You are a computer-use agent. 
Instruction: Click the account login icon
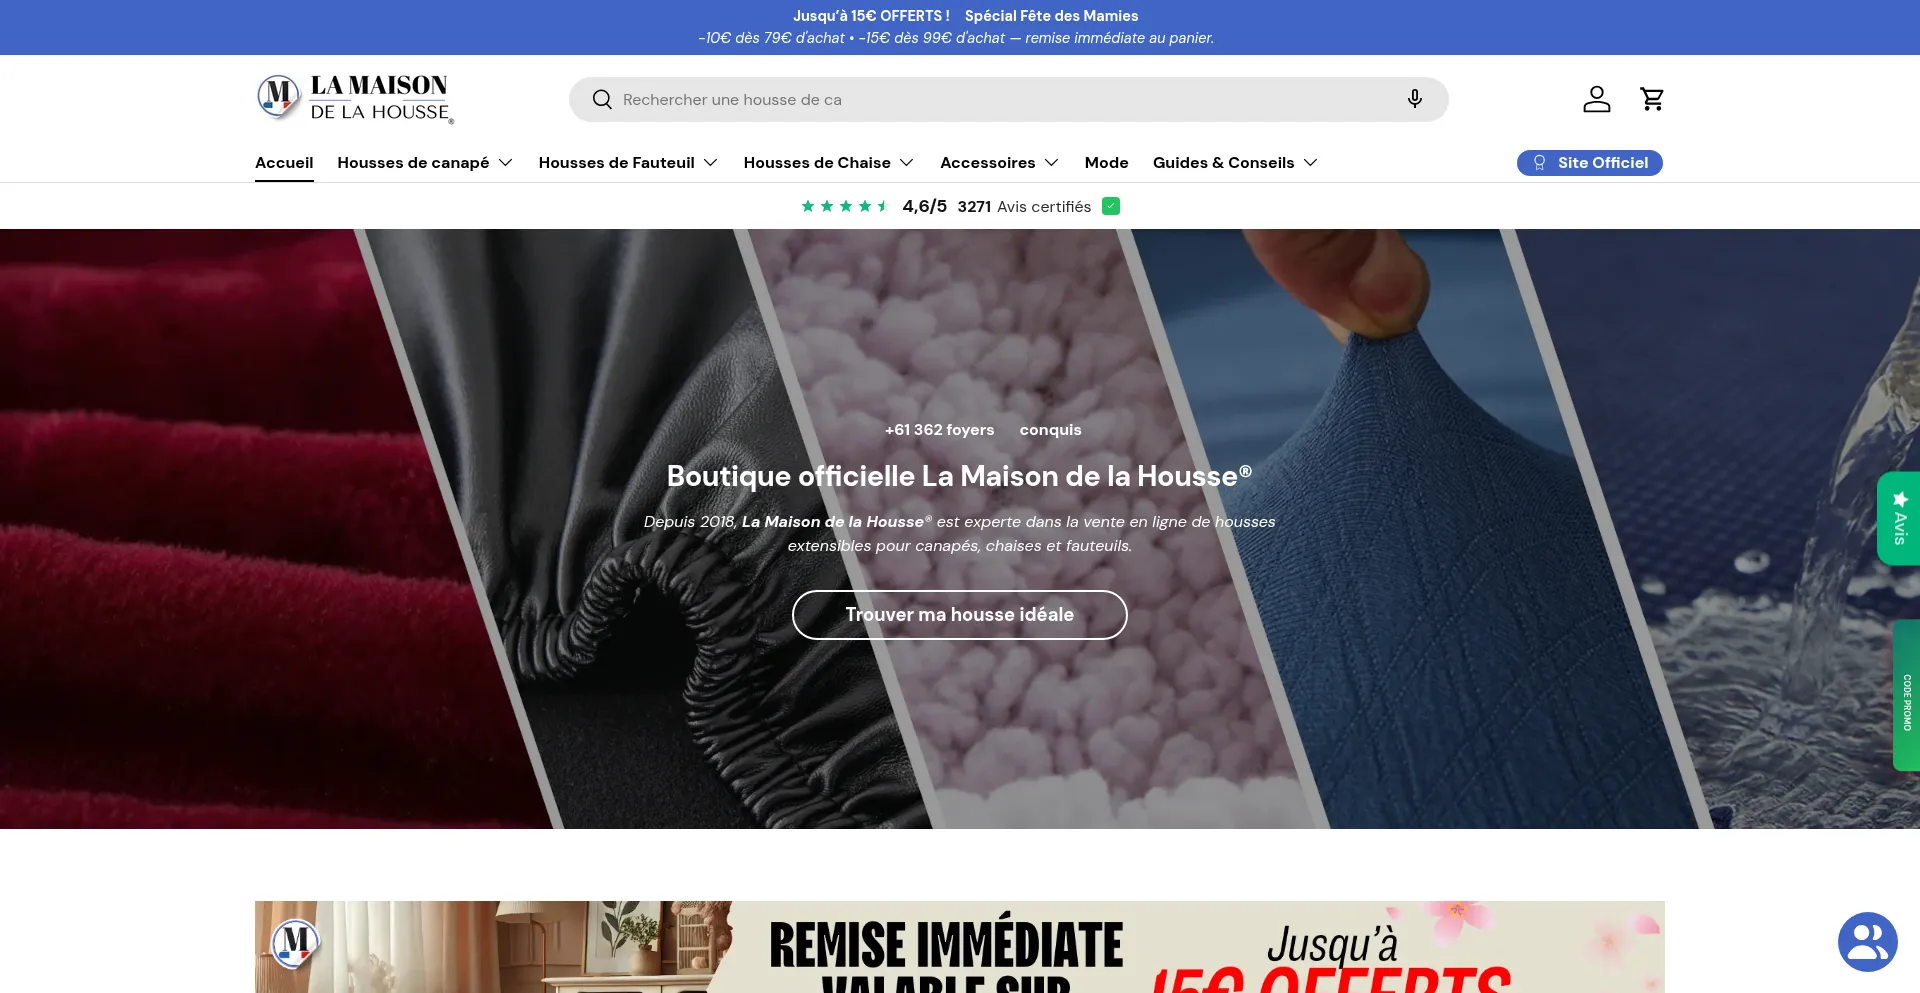click(1596, 99)
